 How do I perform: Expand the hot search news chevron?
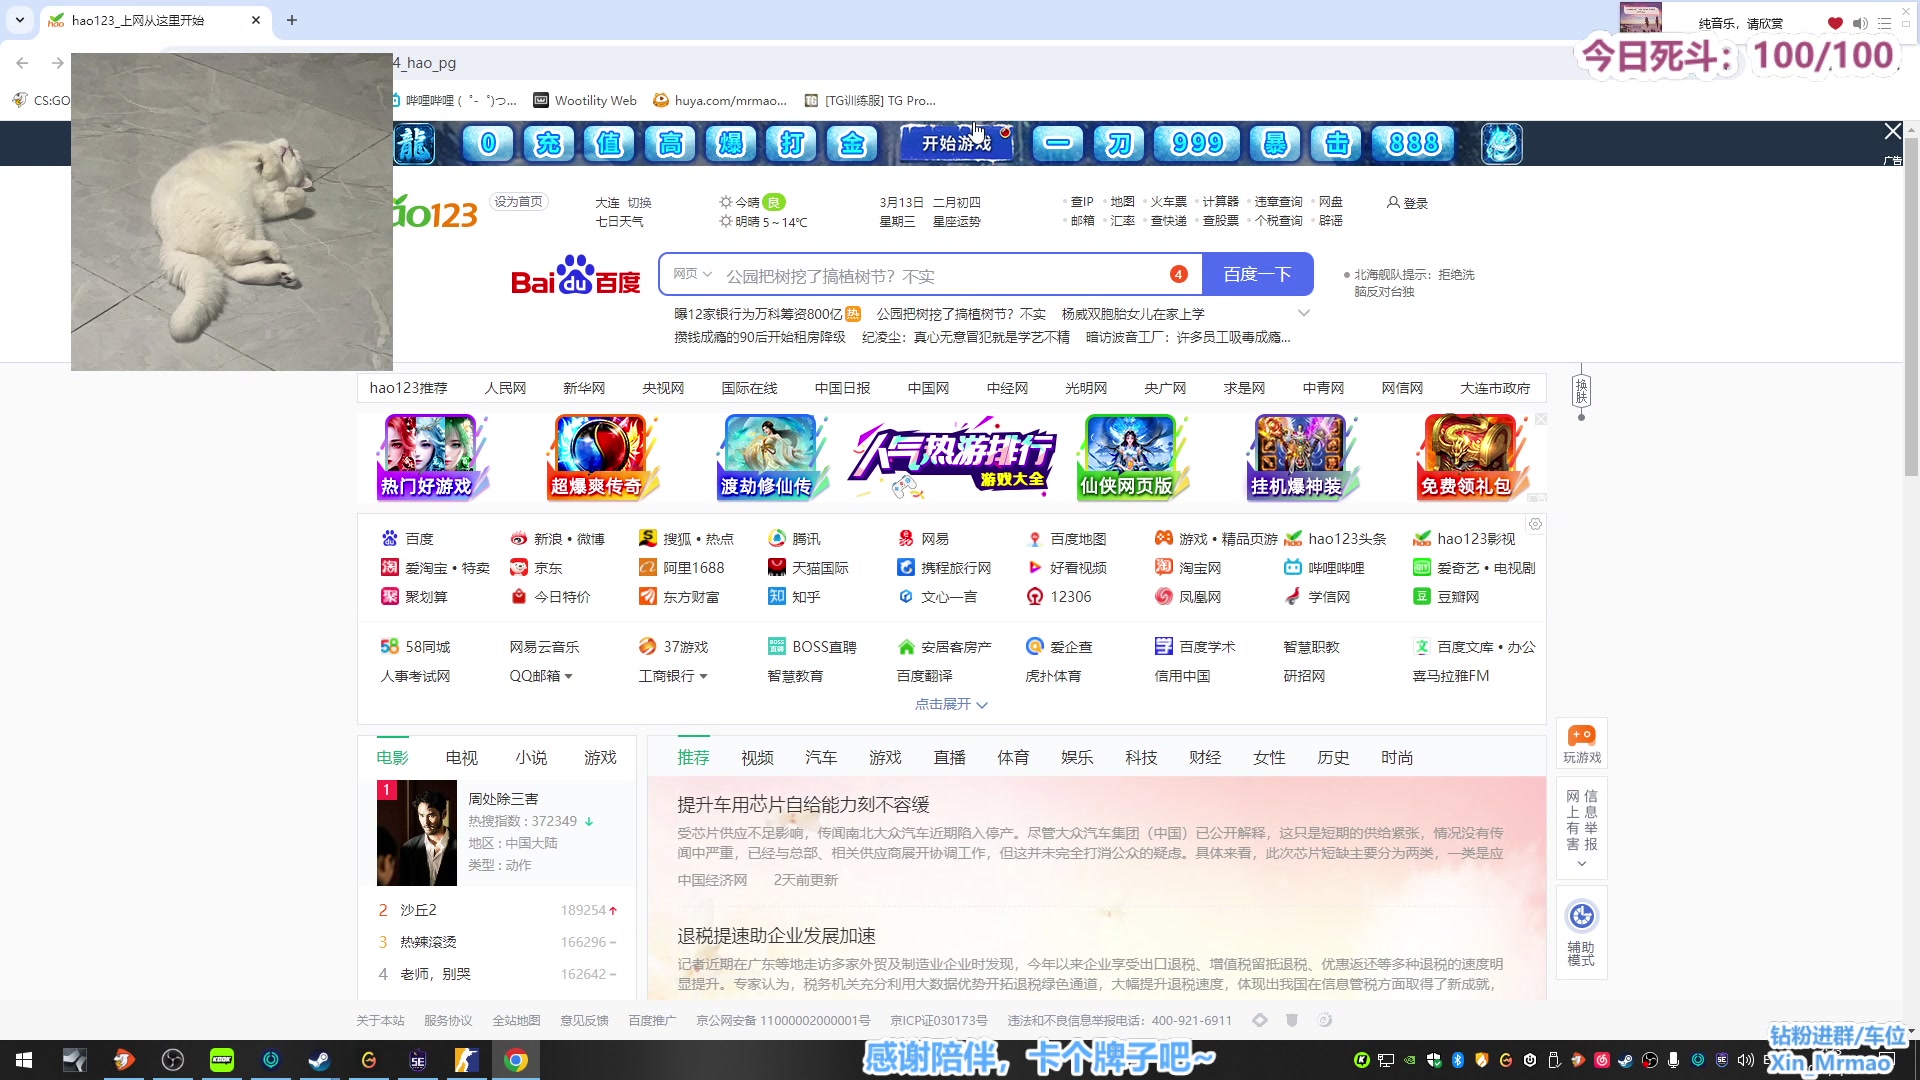[x=1303, y=314]
